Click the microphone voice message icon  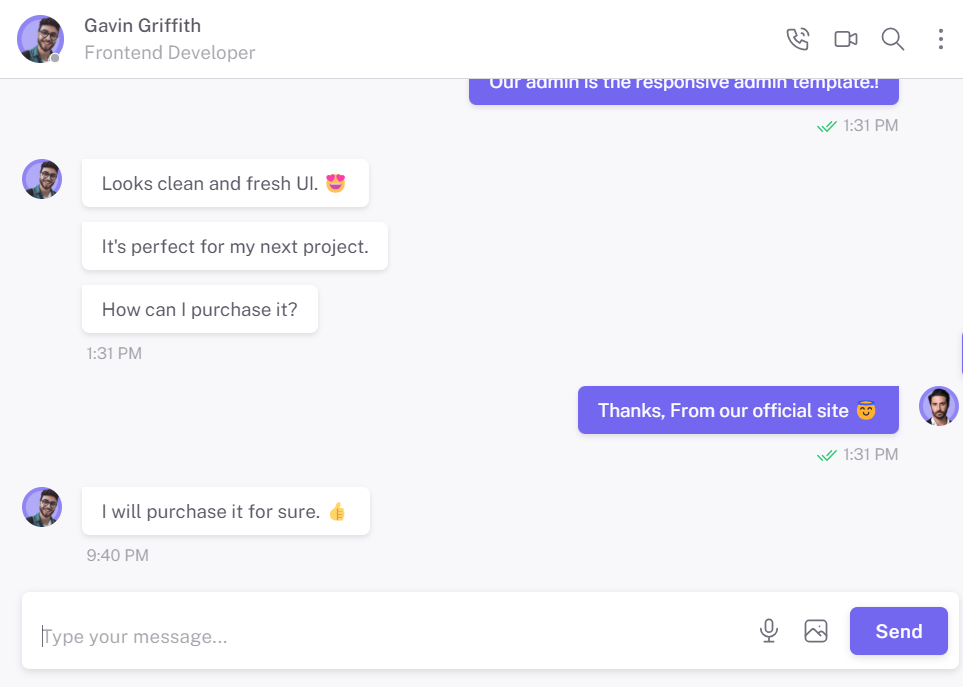coord(768,631)
